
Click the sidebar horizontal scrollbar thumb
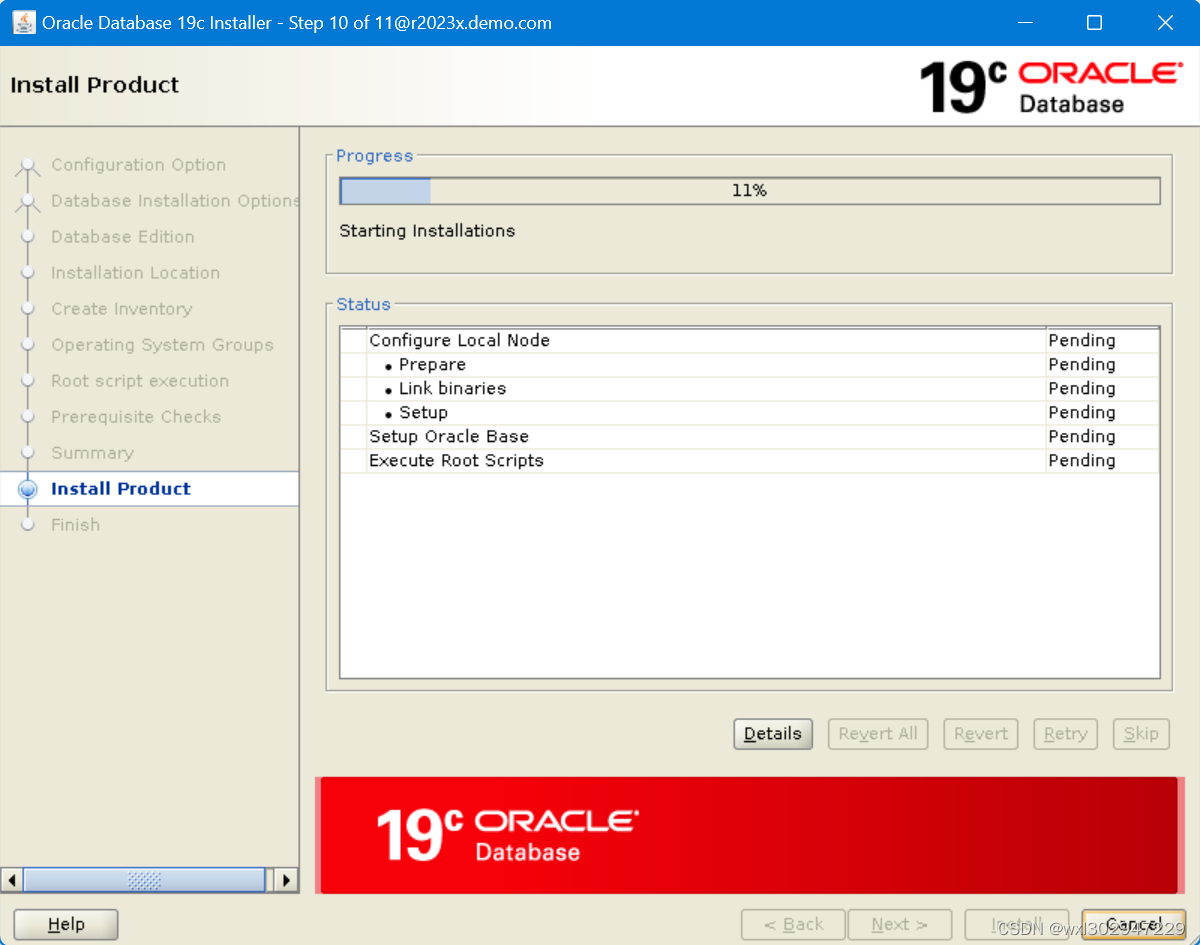pos(144,880)
